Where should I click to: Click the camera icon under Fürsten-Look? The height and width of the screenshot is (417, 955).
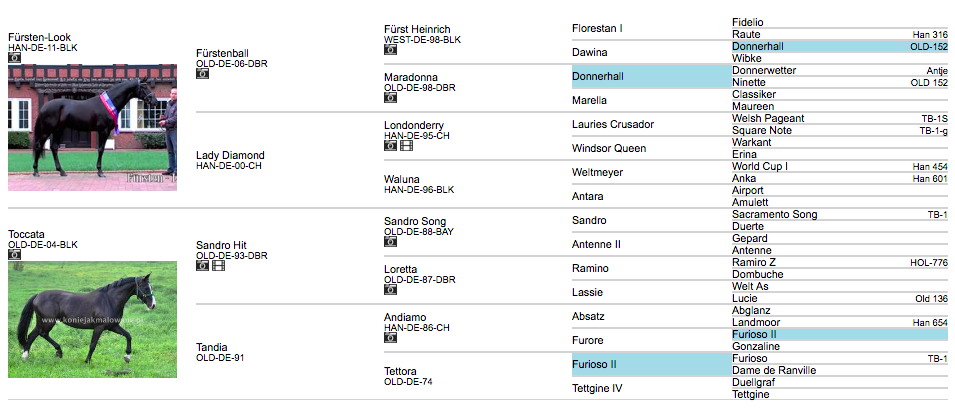(x=15, y=57)
